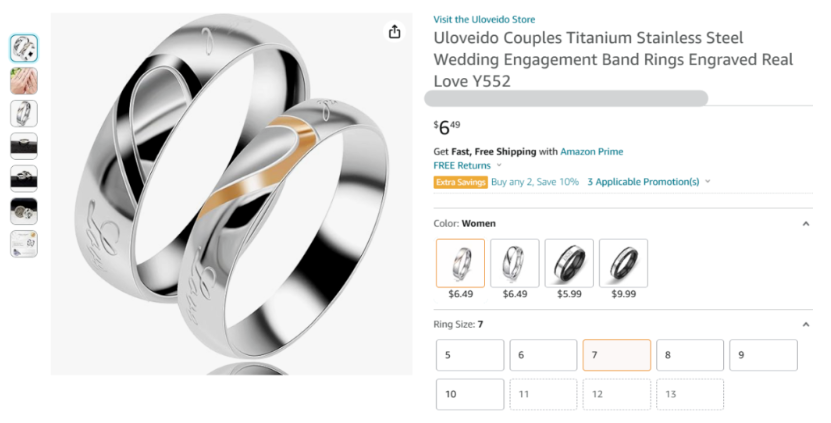Collapse the Color section chevron

pyautogui.click(x=806, y=224)
